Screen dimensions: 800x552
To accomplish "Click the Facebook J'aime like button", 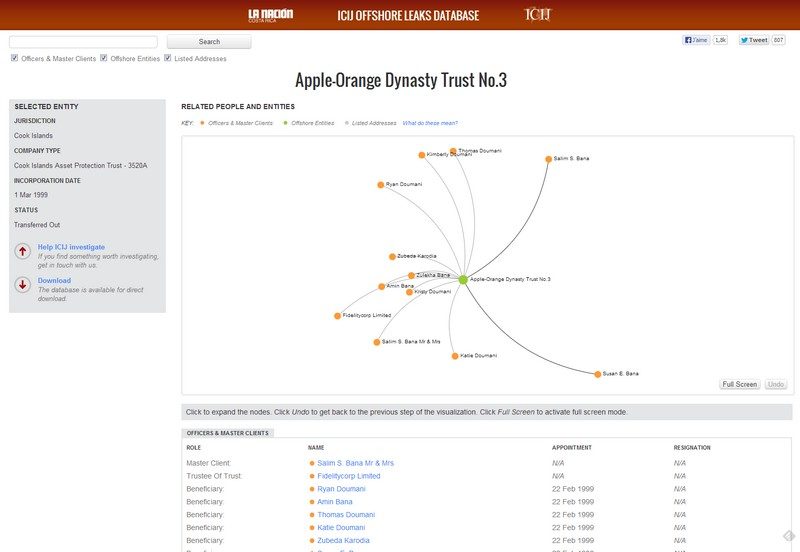I will pyautogui.click(x=696, y=40).
